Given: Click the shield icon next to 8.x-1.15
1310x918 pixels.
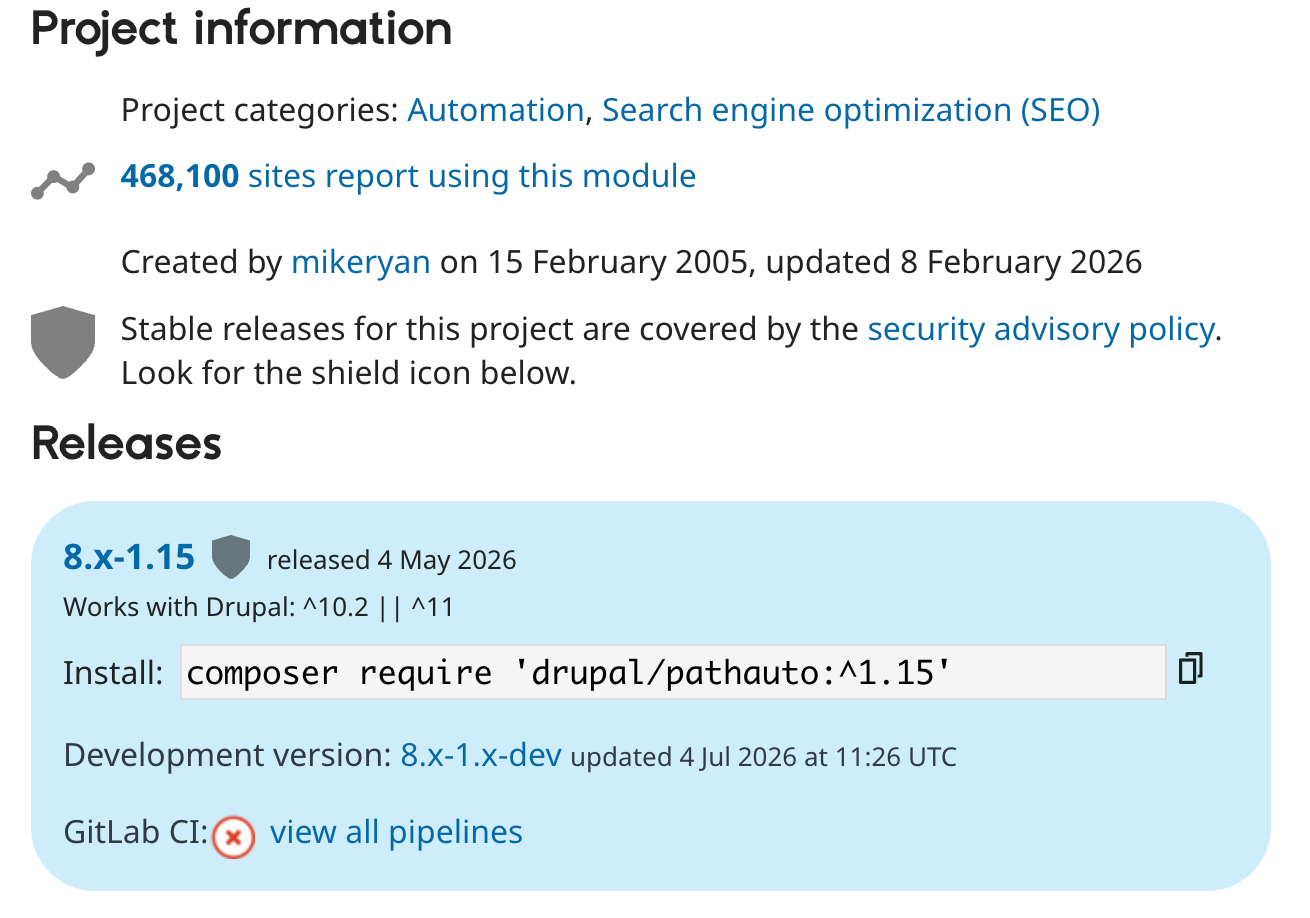Looking at the screenshot, I should click(x=230, y=557).
